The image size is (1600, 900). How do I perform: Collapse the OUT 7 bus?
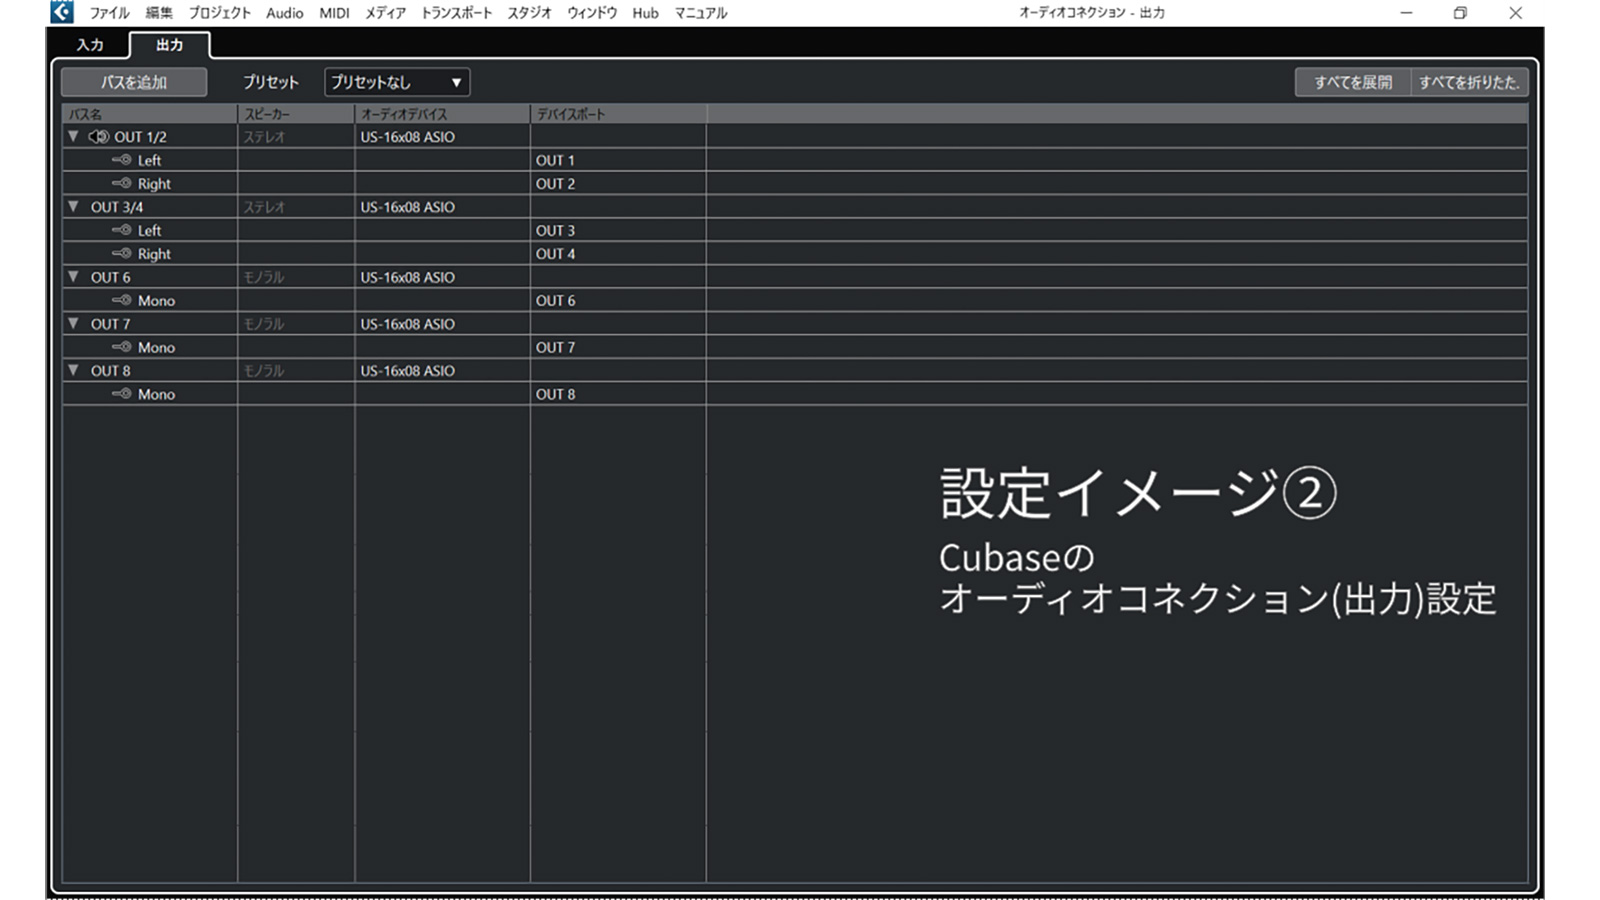click(73, 323)
